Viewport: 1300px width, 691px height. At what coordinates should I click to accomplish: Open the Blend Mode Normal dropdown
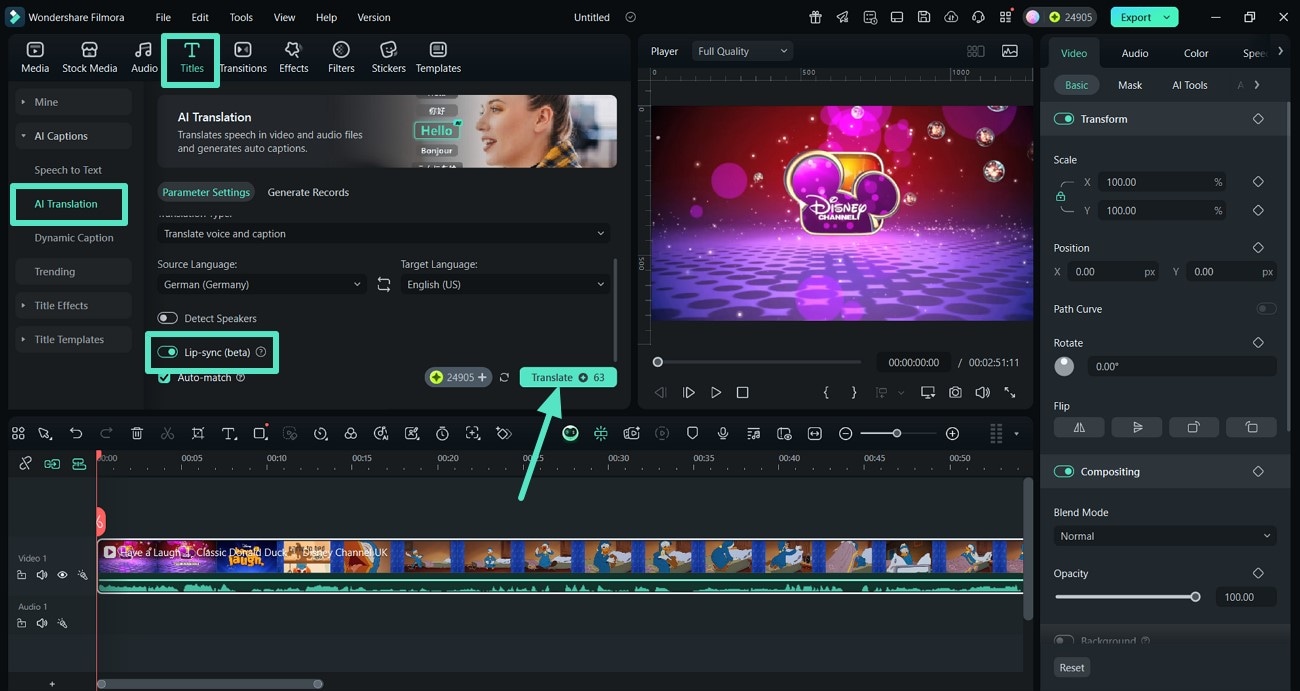click(1165, 536)
